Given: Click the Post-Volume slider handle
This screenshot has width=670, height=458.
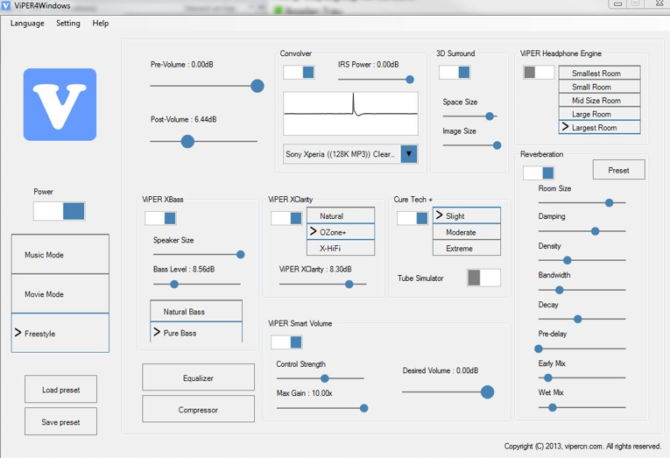Looking at the screenshot, I should coord(188,141).
